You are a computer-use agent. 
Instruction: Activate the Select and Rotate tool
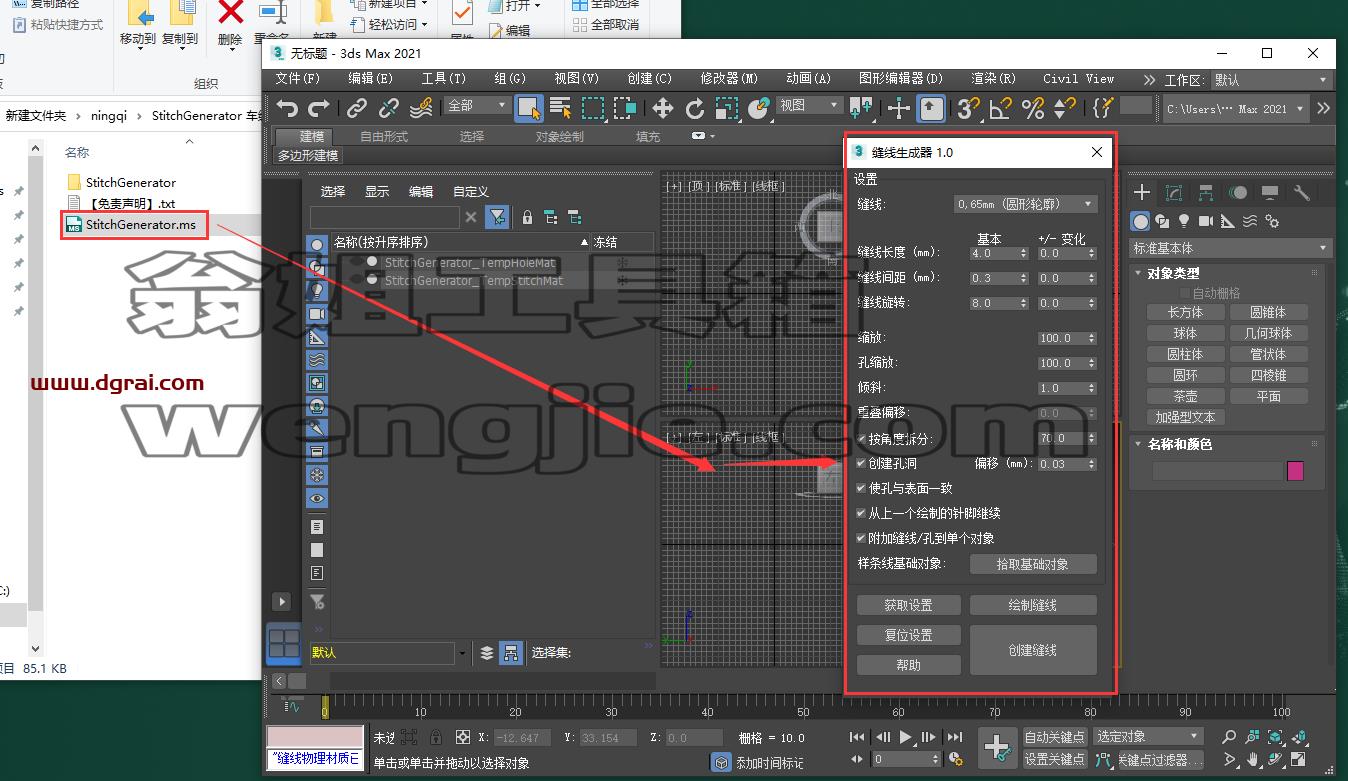click(x=695, y=108)
